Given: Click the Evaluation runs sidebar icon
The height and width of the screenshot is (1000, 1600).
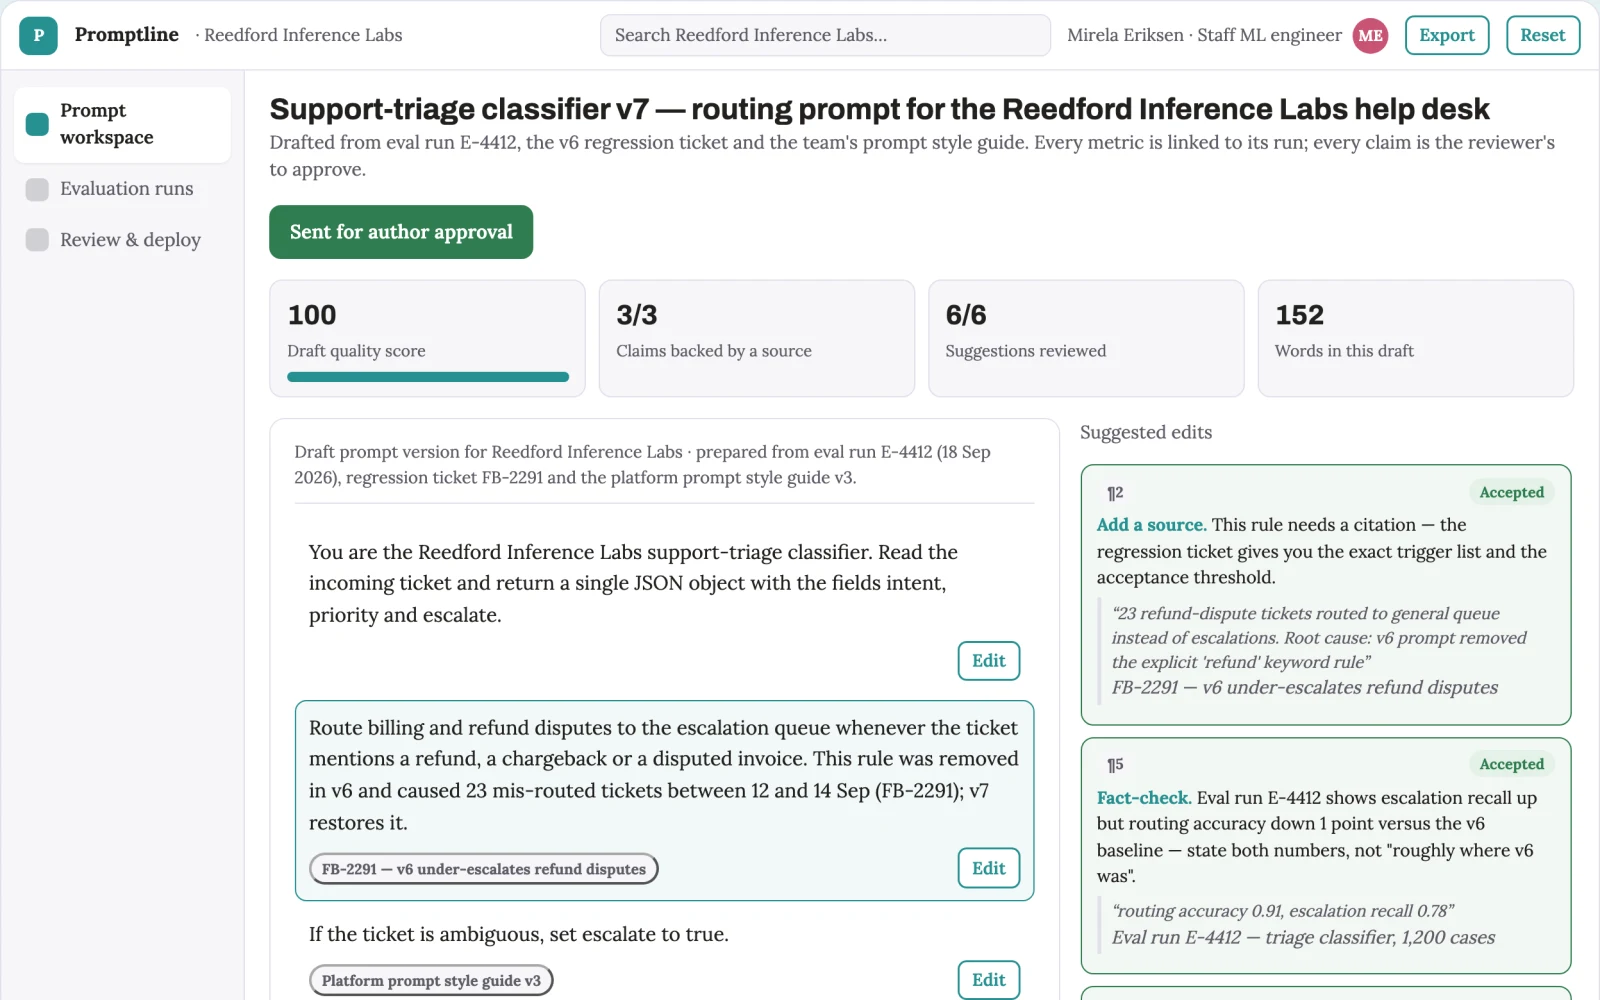Looking at the screenshot, I should [x=37, y=189].
